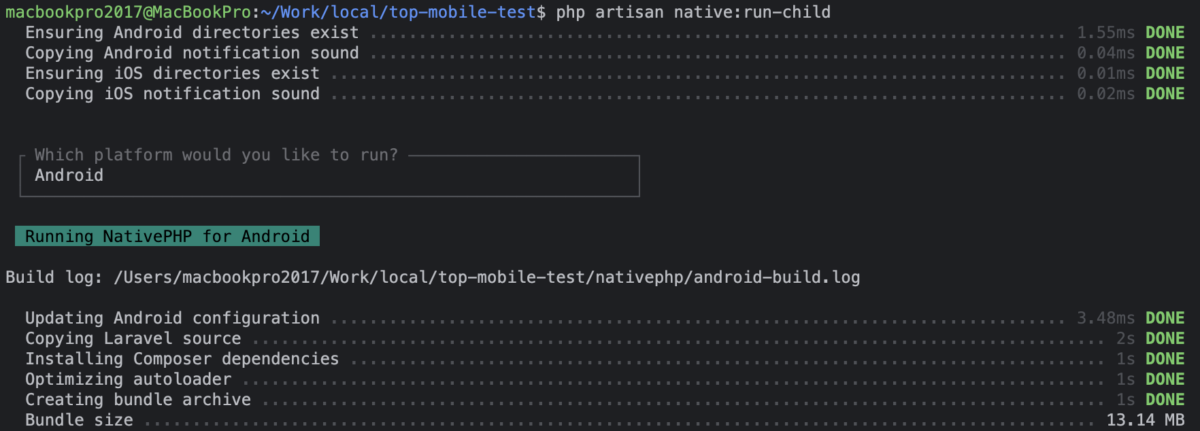Click the 'Installing Composer dependencies' line
This screenshot has width=1200, height=431.
pos(182,359)
